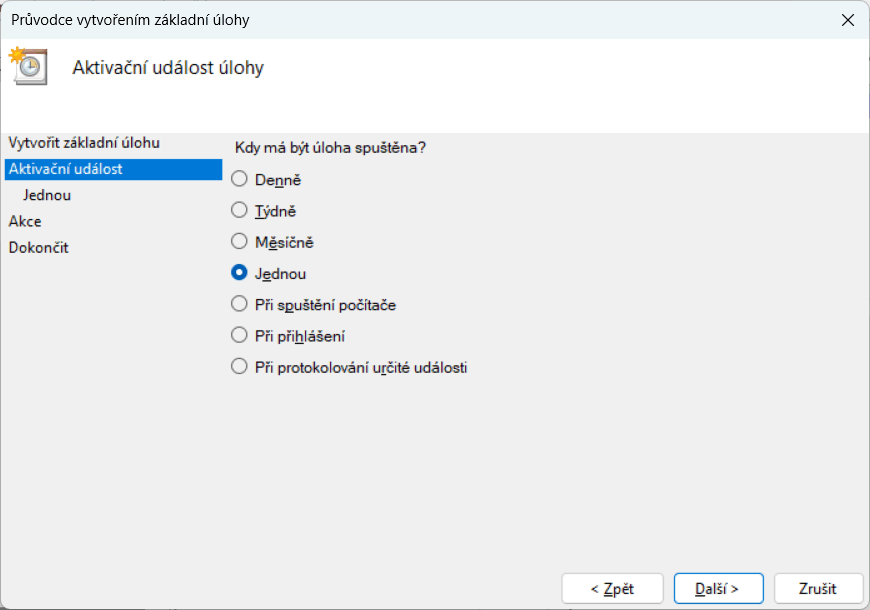The image size is (870, 610).
Task: Enable Při spuštění počítače option
Action: [x=239, y=304]
